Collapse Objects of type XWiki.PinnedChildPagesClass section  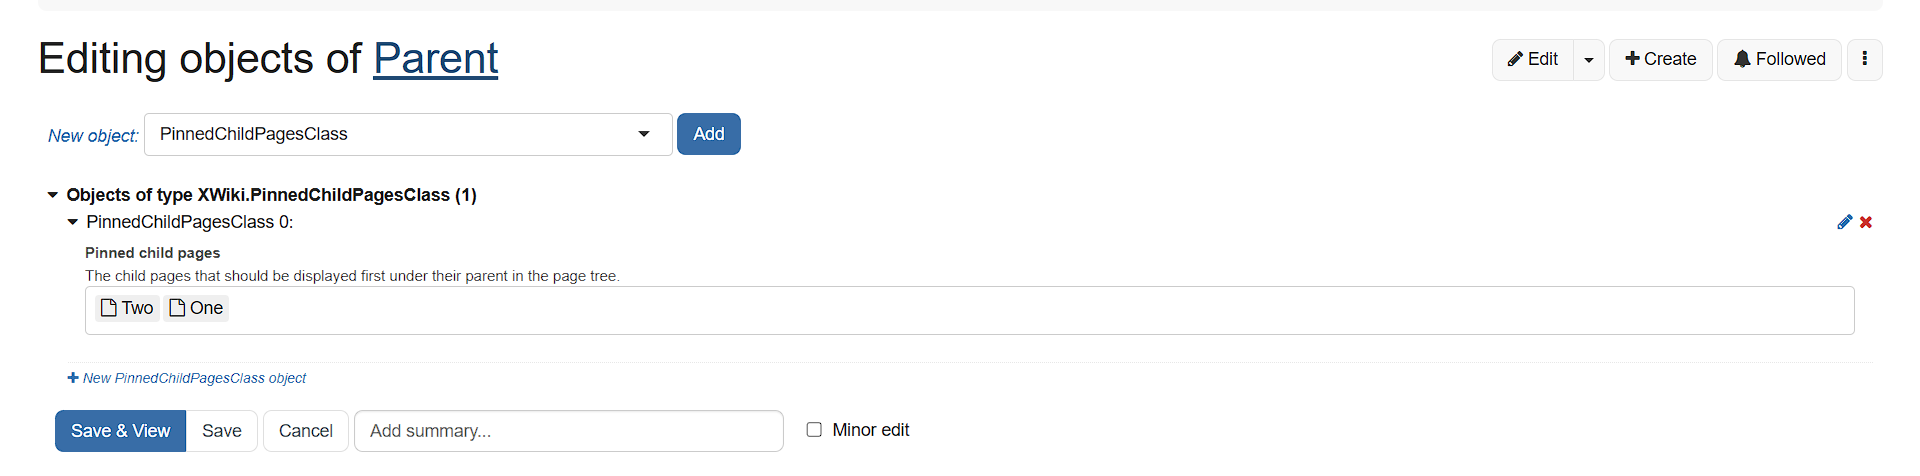pos(53,195)
